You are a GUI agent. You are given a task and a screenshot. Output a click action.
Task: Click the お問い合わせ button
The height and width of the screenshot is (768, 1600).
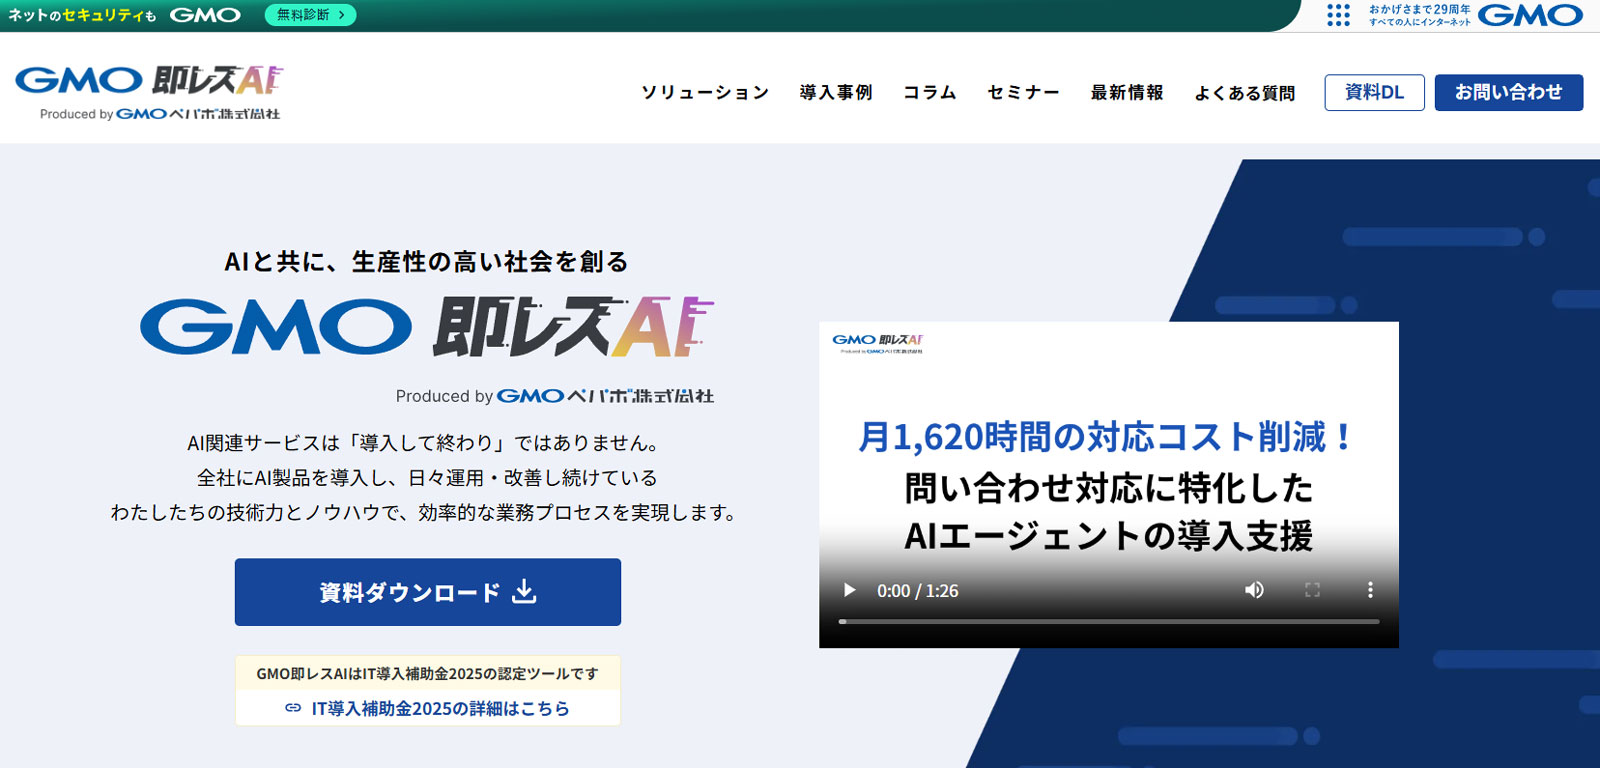coord(1508,92)
